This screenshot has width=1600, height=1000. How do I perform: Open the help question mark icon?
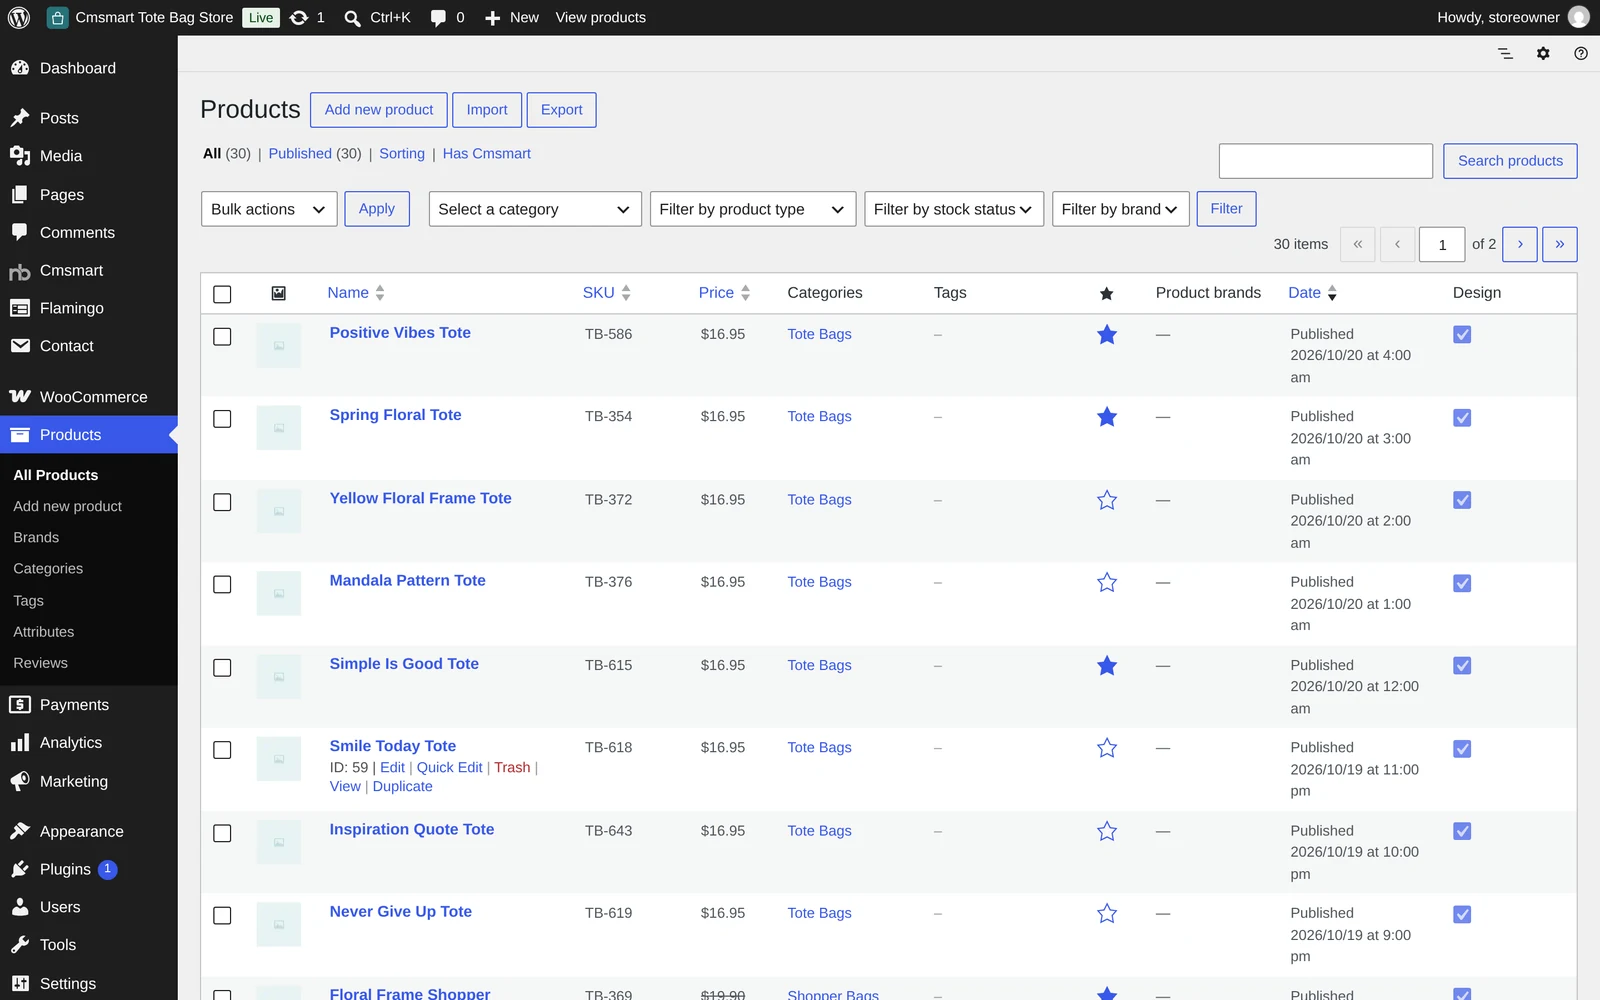[x=1580, y=53]
